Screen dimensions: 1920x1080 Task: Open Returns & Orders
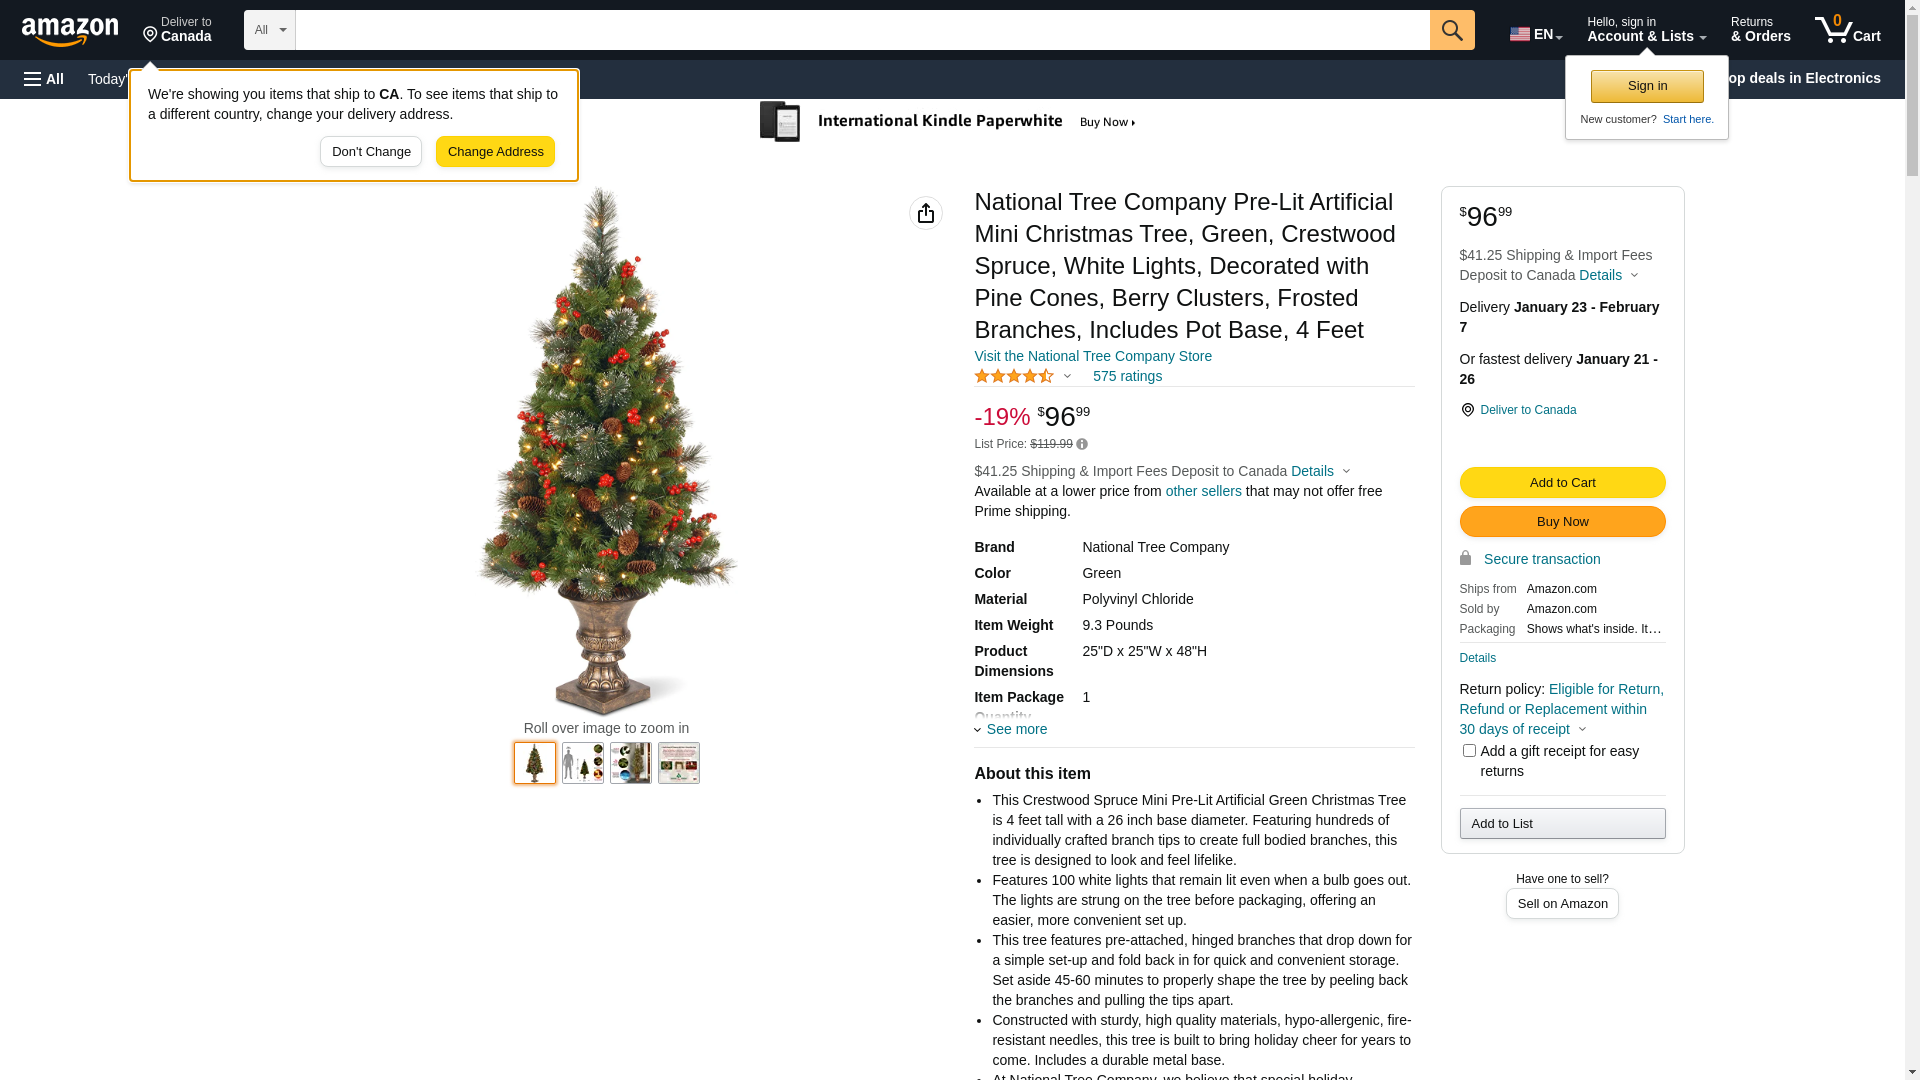point(1761,30)
